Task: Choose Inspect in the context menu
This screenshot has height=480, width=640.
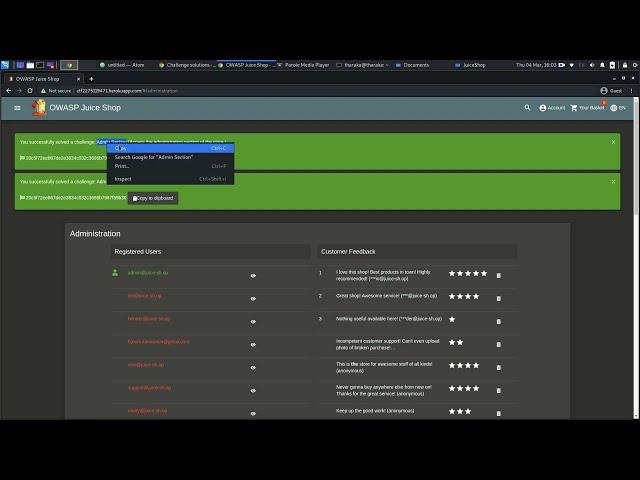Action: pyautogui.click(x=170, y=179)
